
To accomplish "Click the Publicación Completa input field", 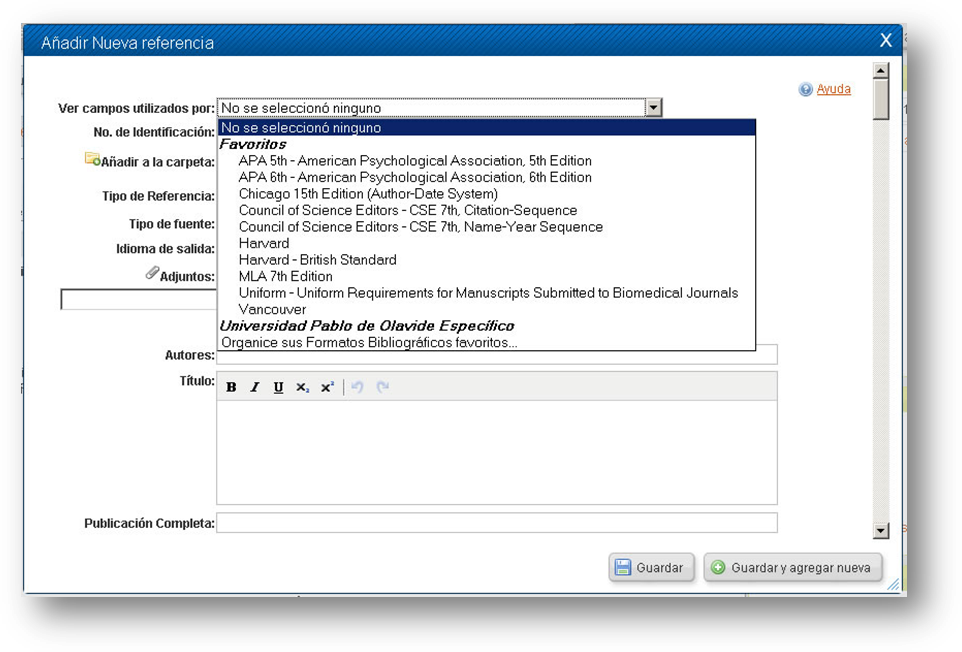I will [496, 523].
